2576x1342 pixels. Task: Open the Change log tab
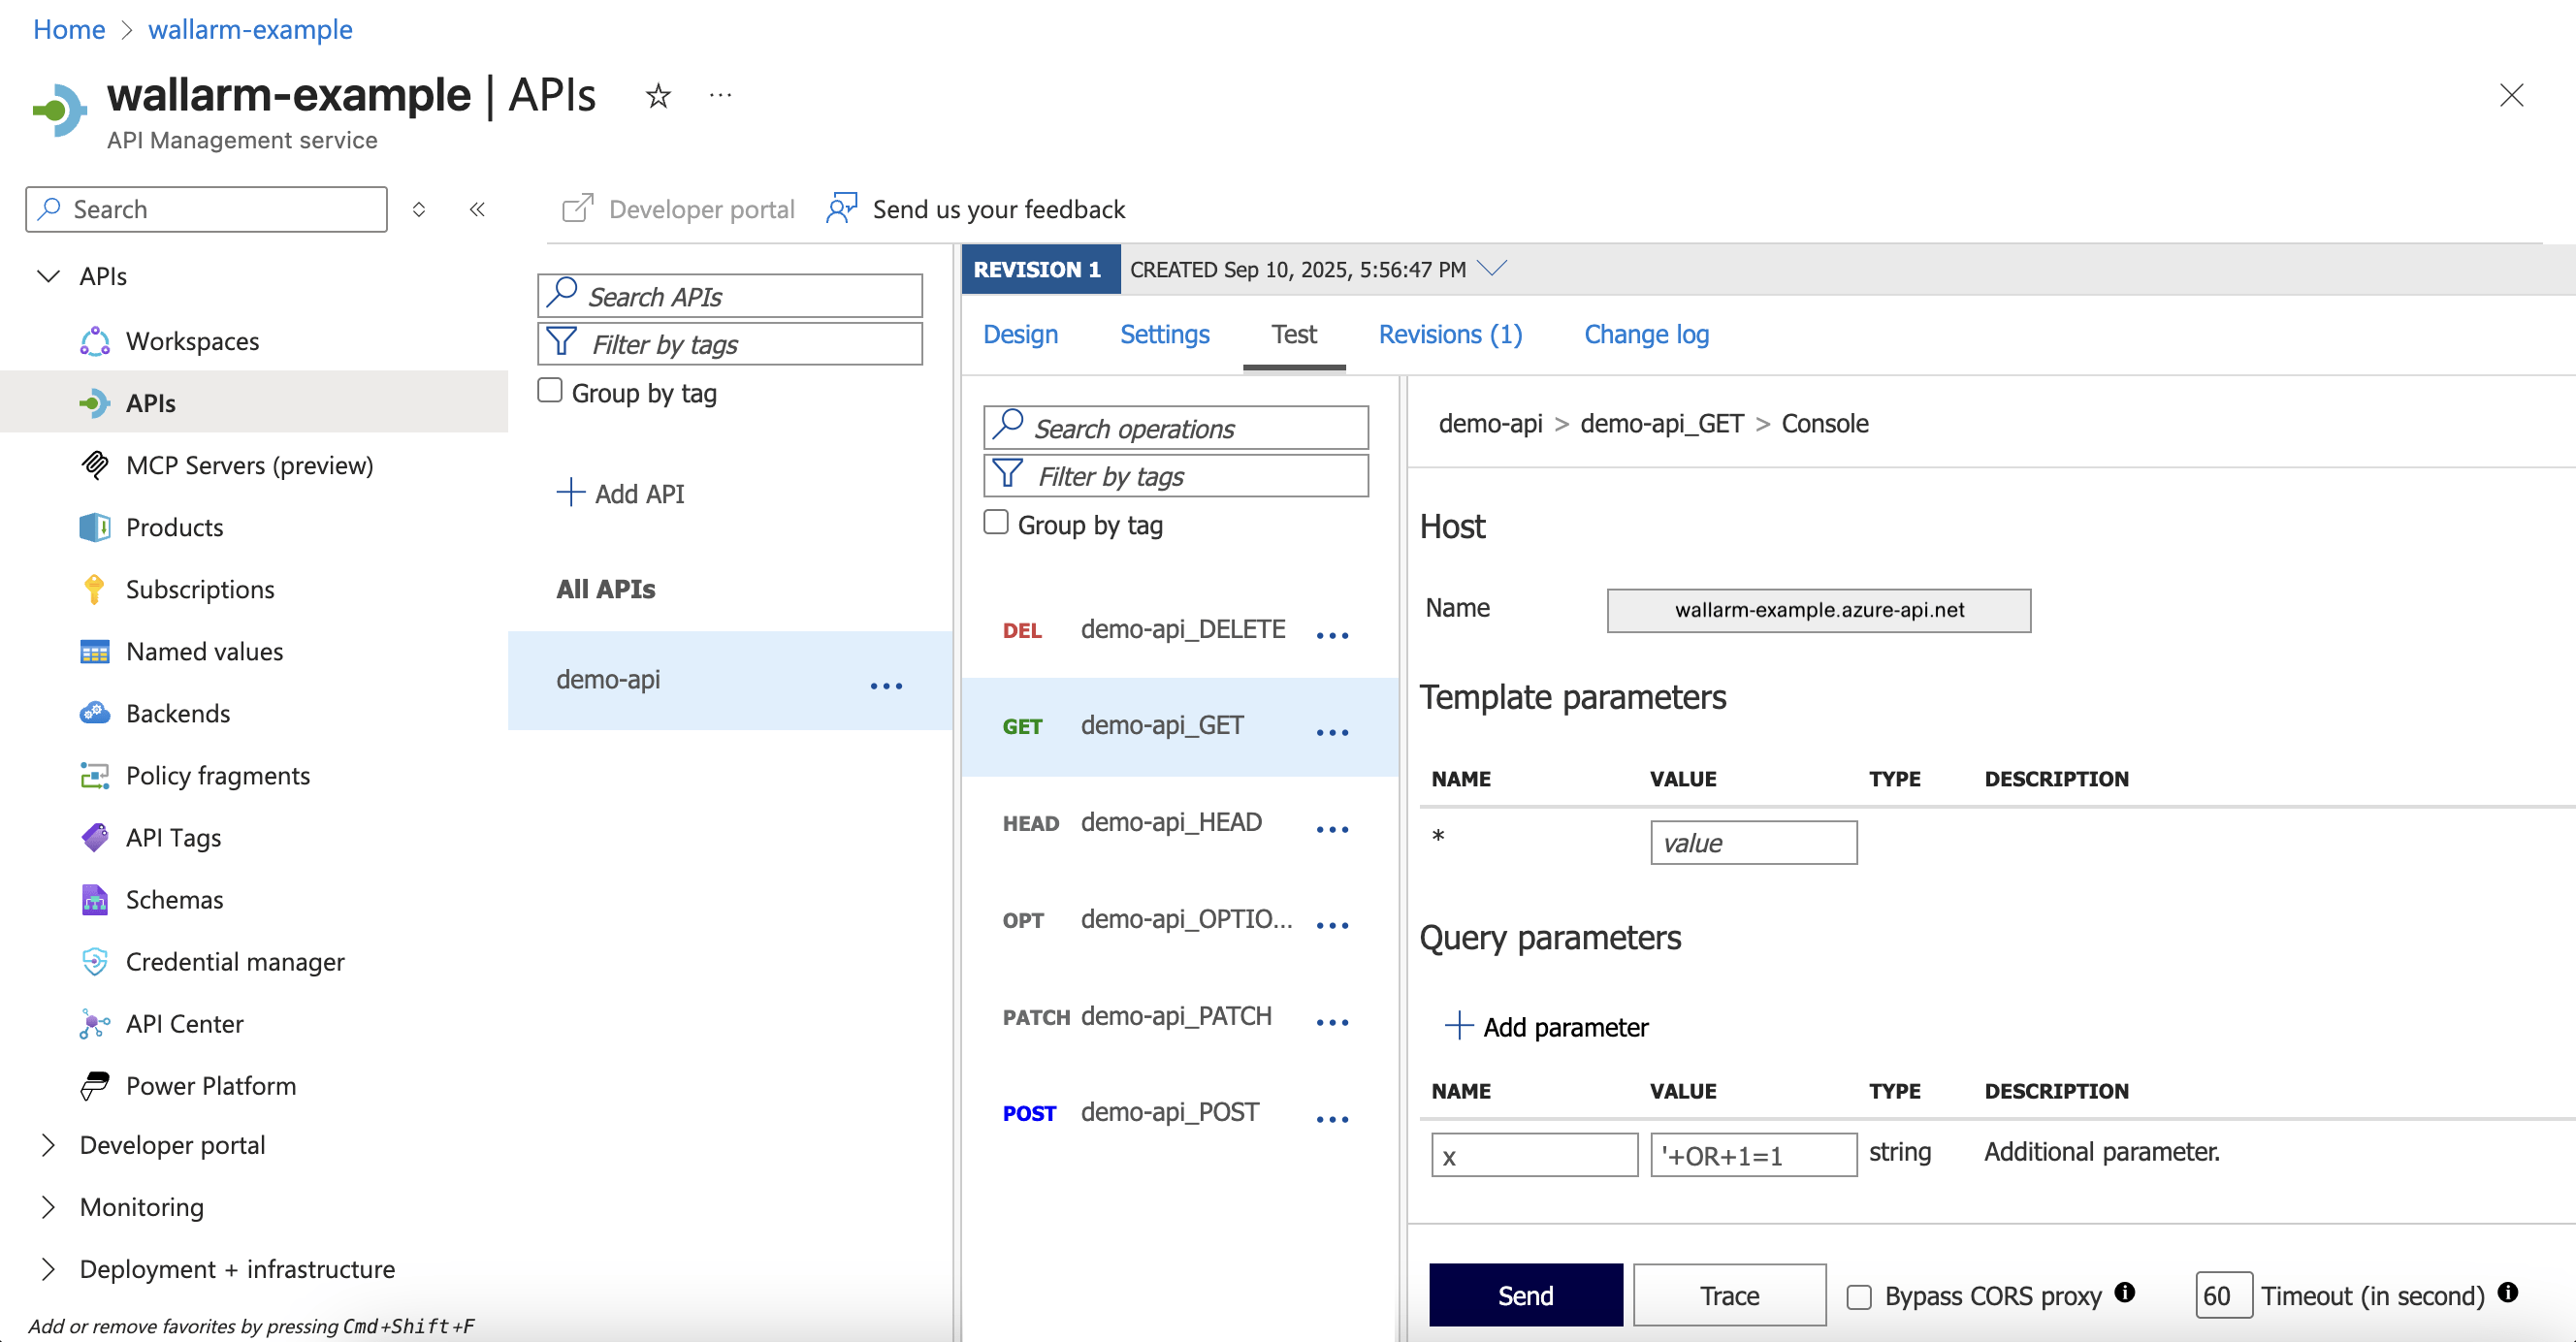pos(1646,334)
